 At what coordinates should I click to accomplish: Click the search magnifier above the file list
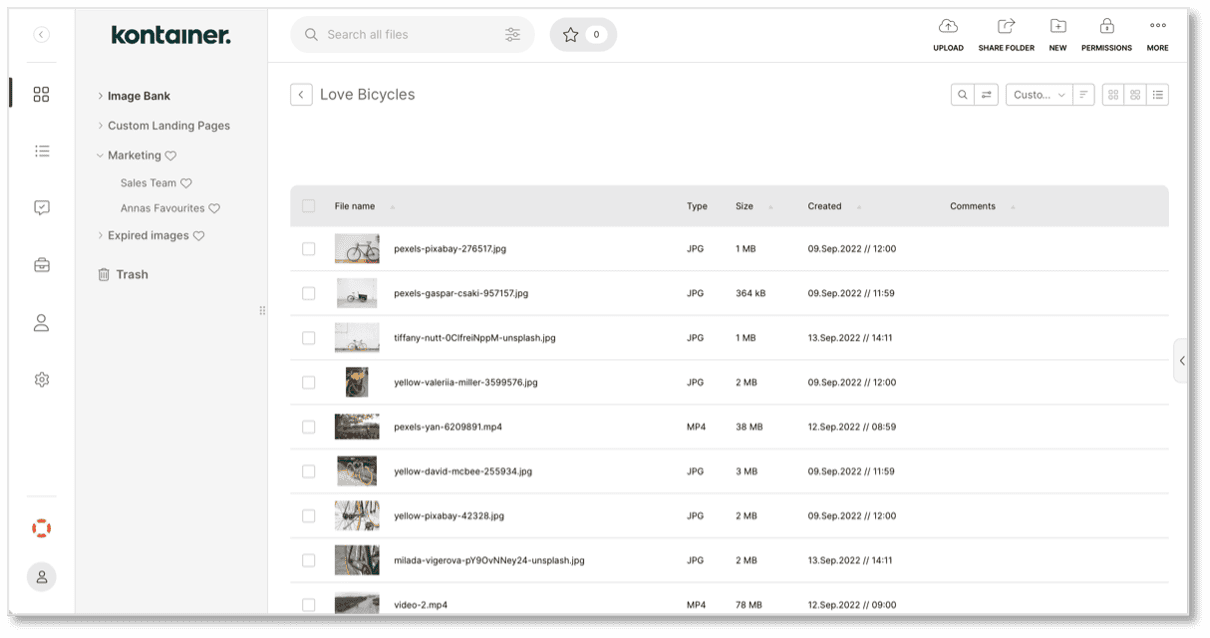click(961, 94)
